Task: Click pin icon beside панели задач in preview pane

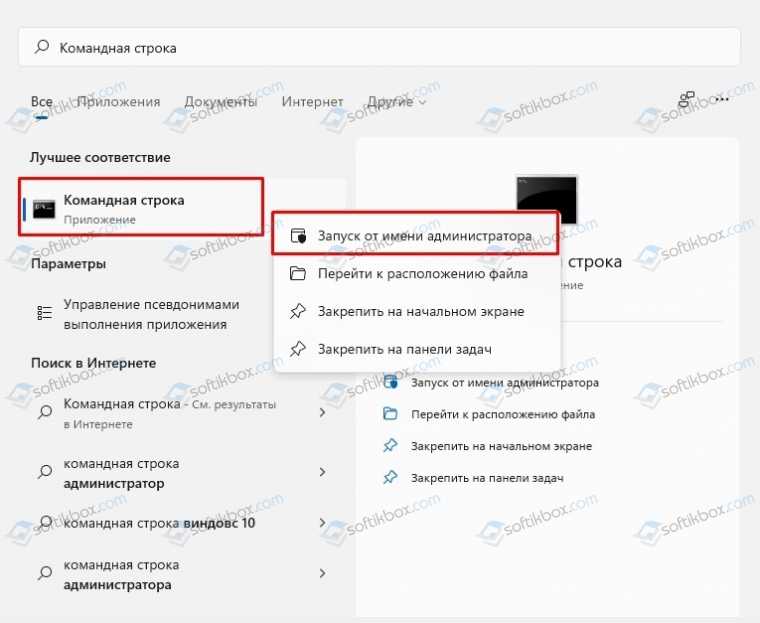Action: tap(390, 478)
